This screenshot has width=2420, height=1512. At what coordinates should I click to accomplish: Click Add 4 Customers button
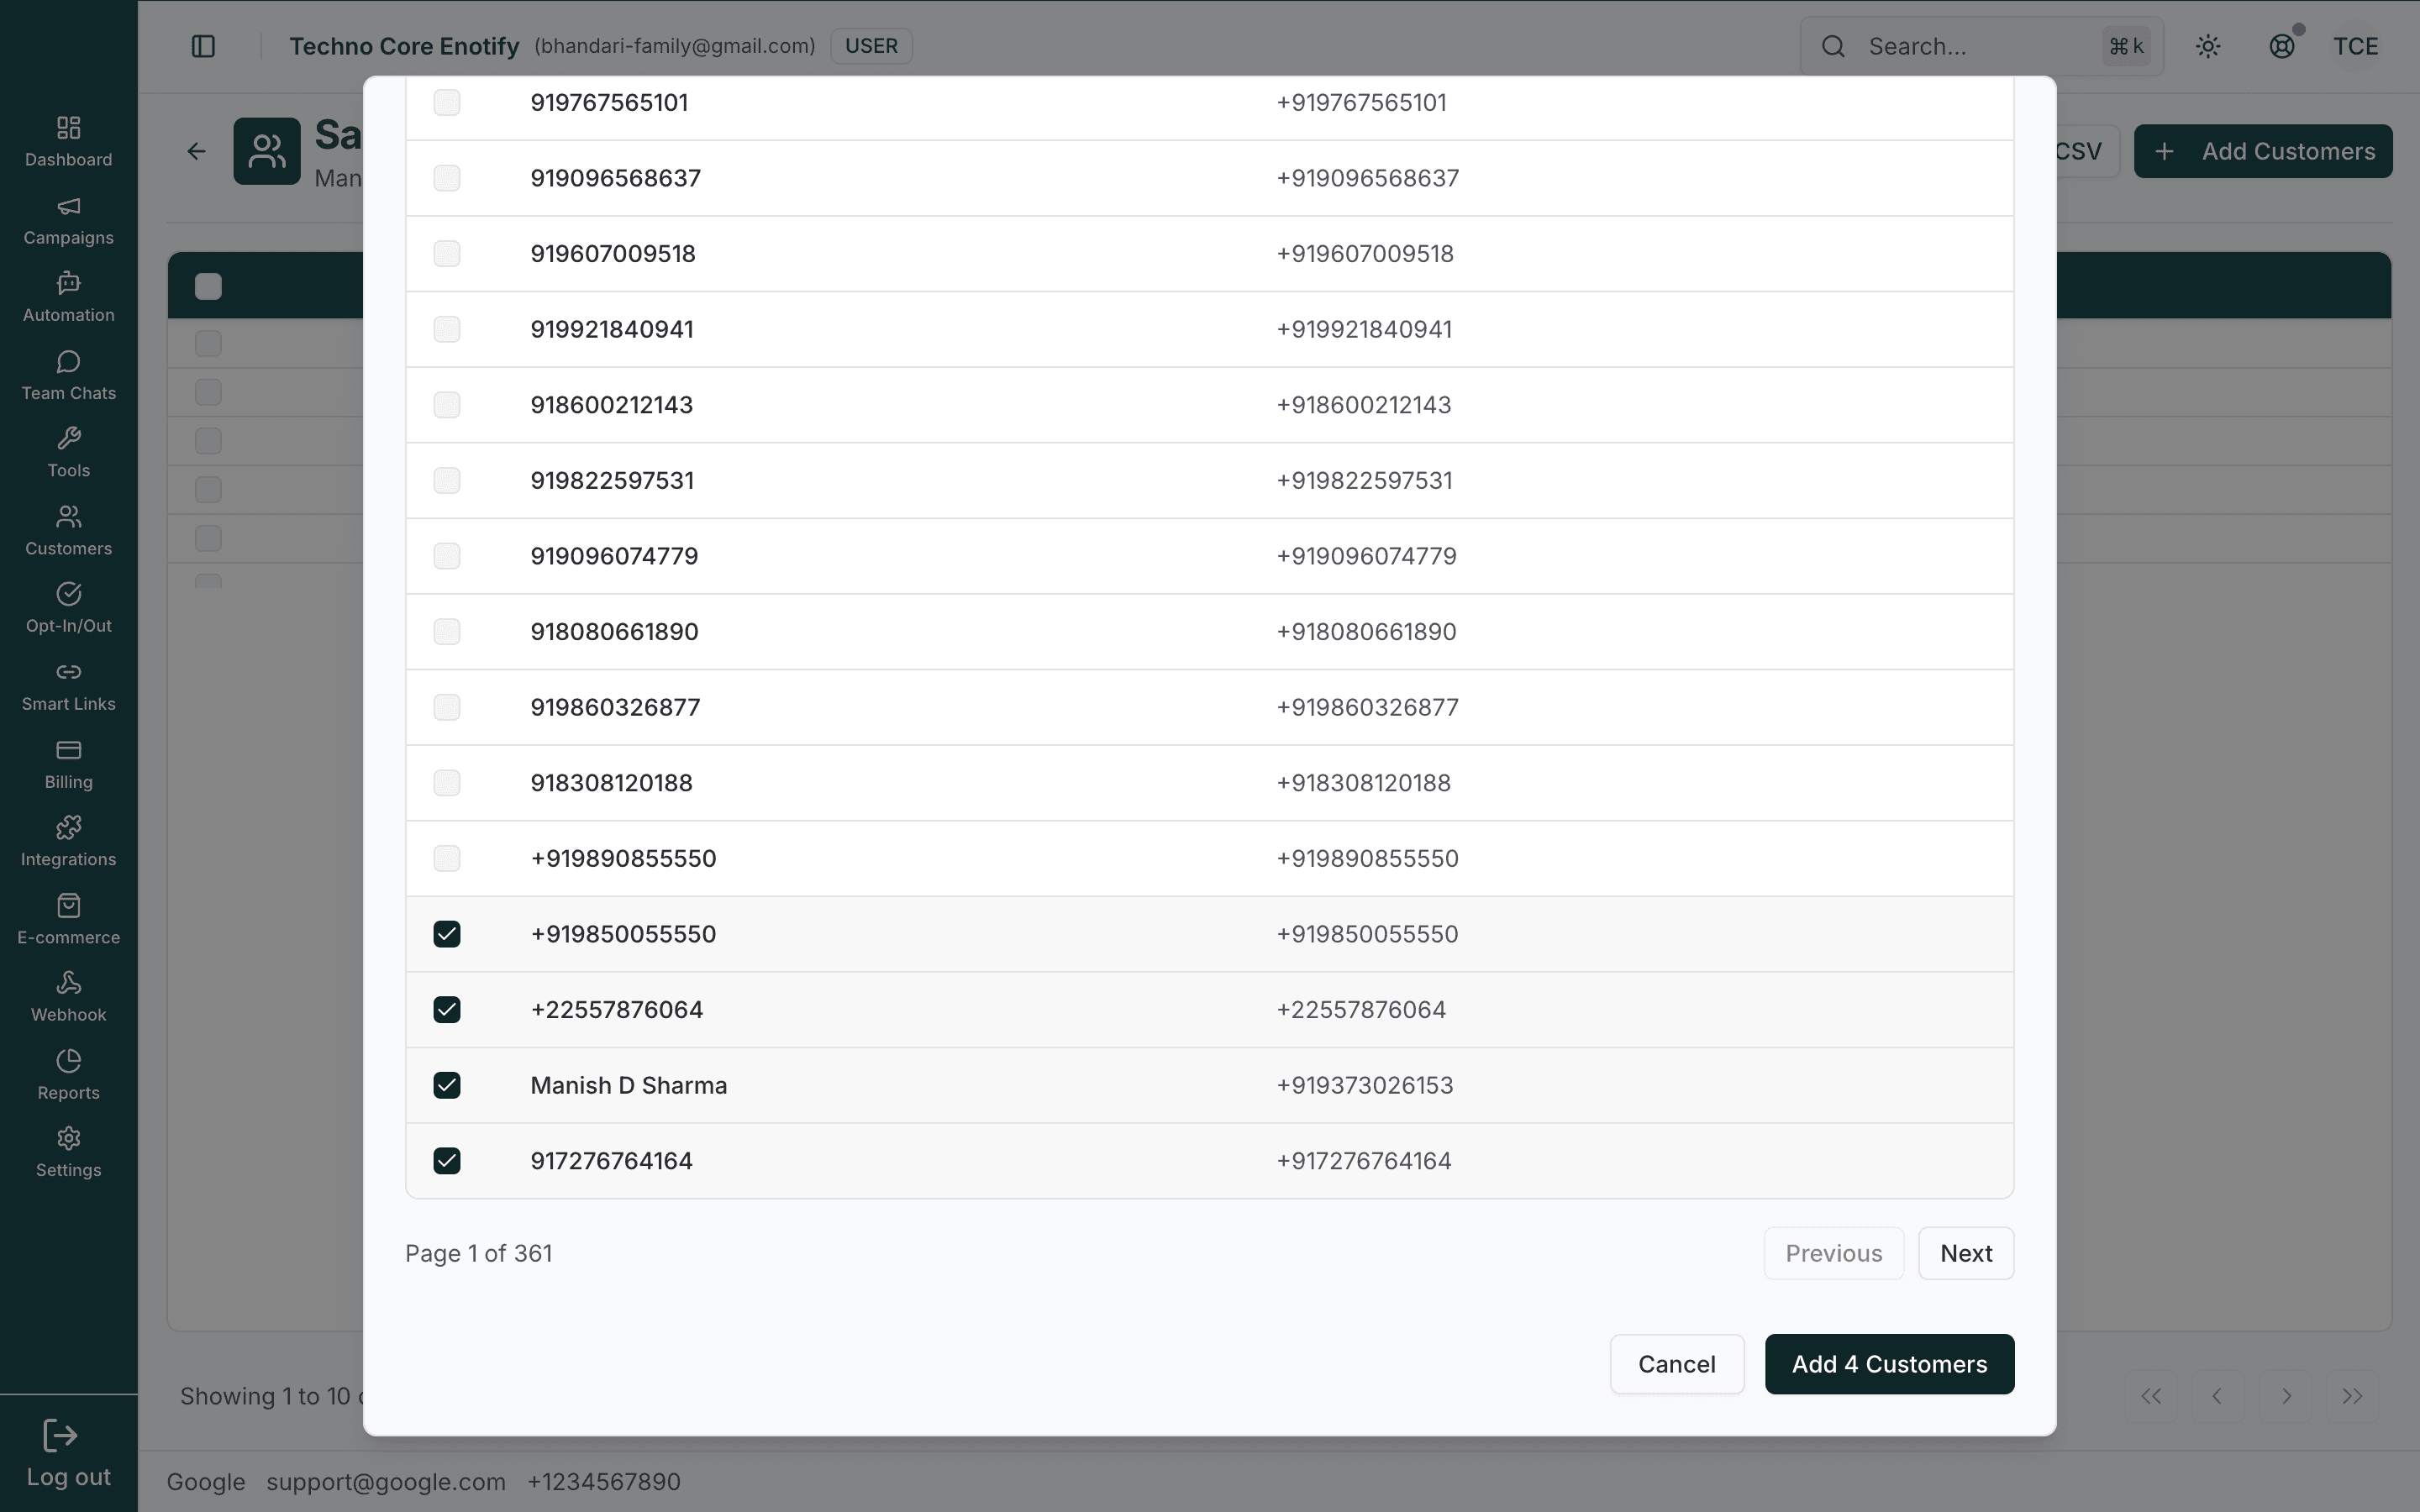click(1889, 1364)
